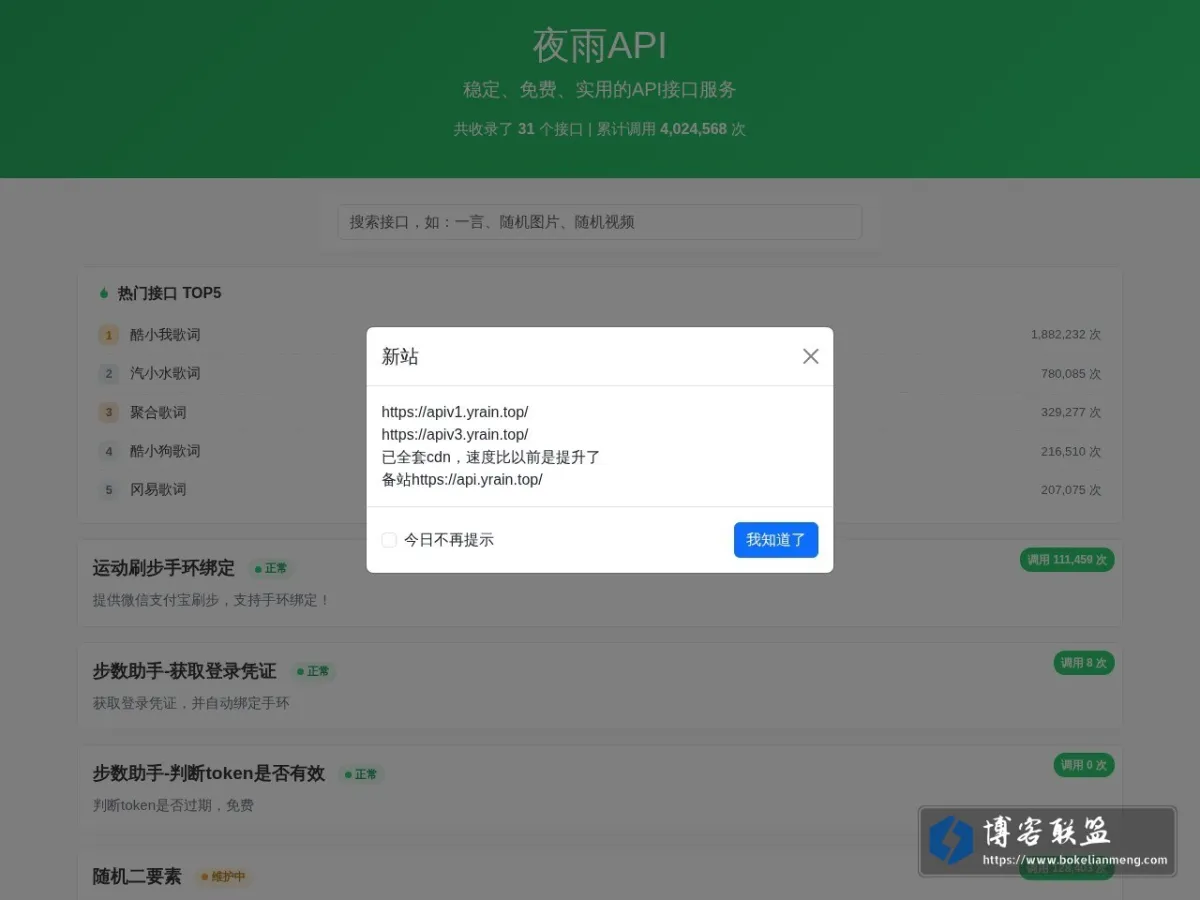The height and width of the screenshot is (900, 1200).
Task: Click the 我知道了 button
Action: click(776, 540)
